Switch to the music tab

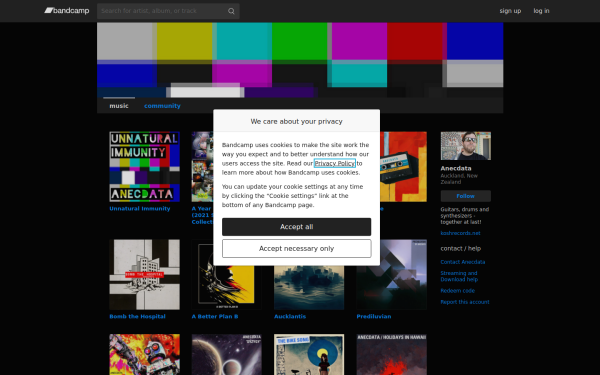(119, 106)
